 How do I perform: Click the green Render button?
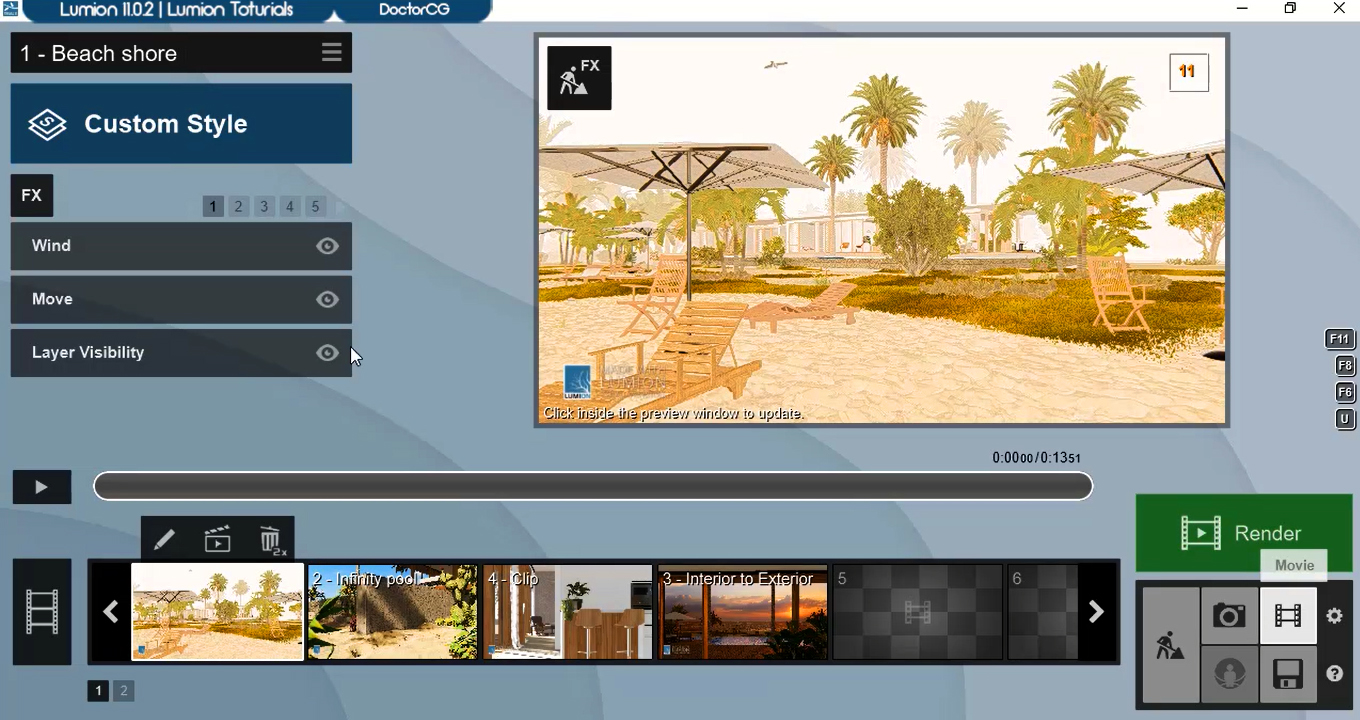(x=1244, y=533)
